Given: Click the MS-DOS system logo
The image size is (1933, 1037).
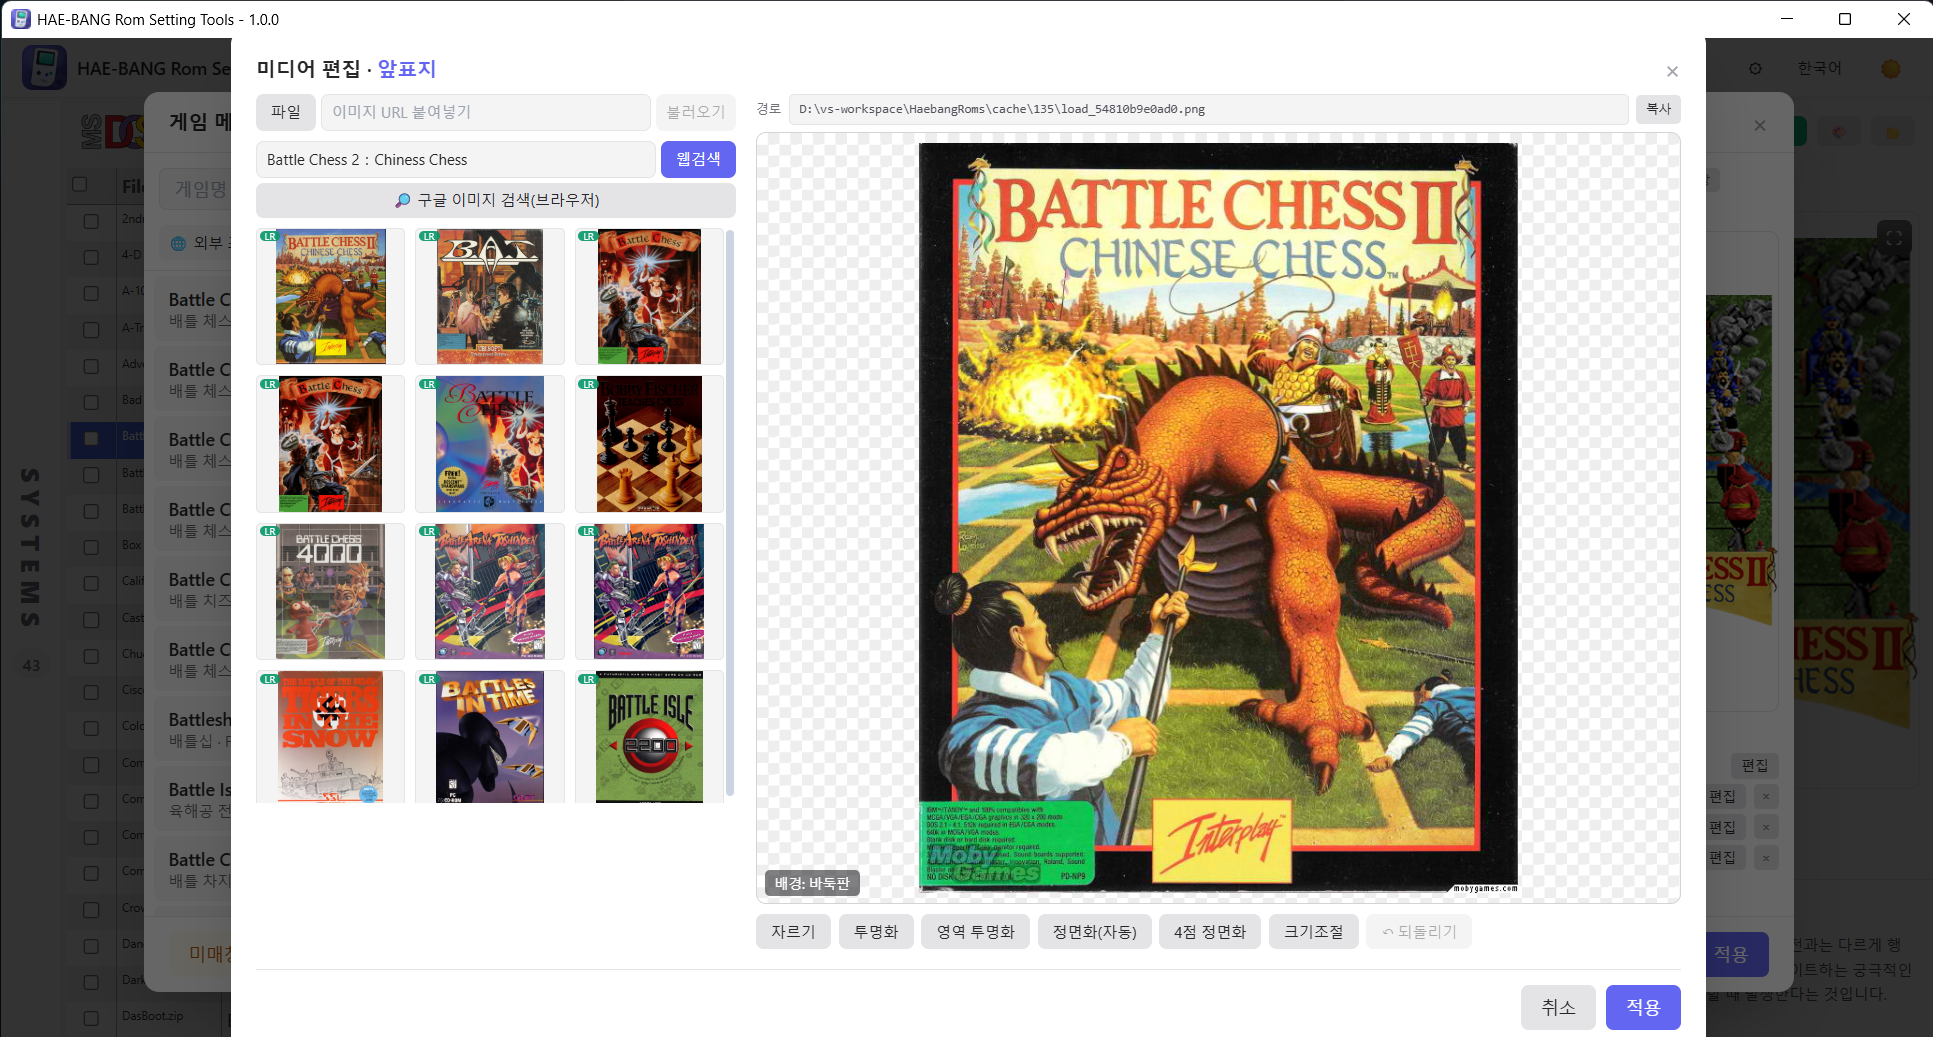Looking at the screenshot, I should [112, 131].
